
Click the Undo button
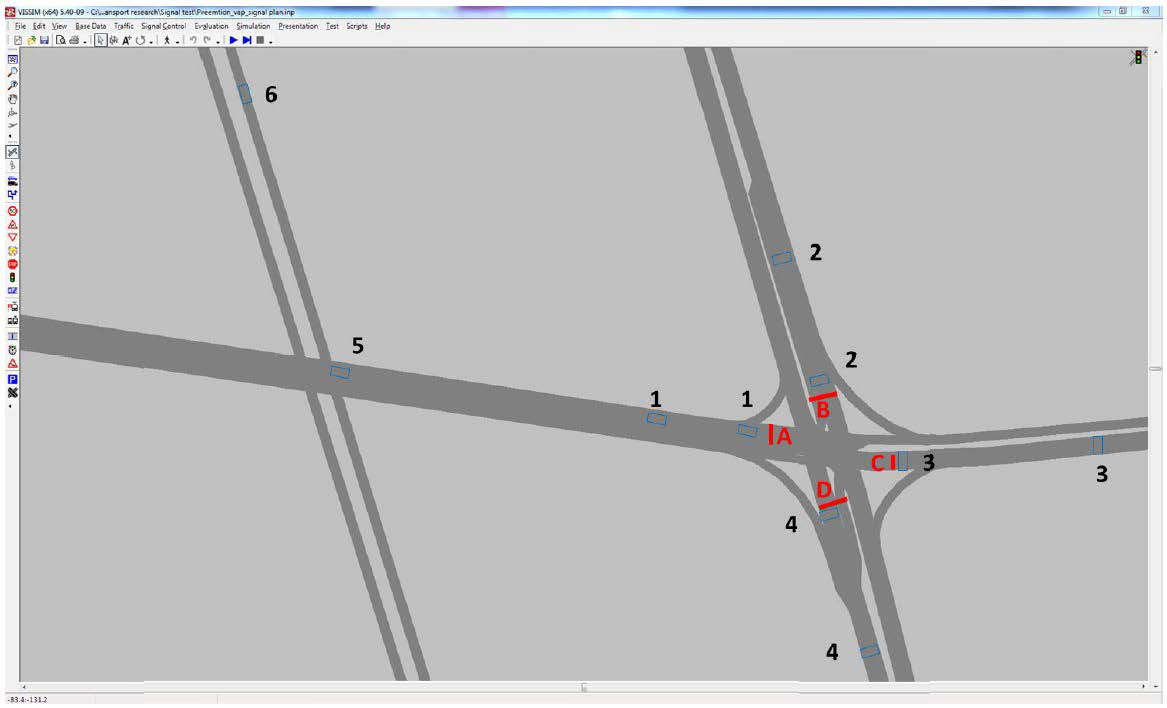[194, 40]
